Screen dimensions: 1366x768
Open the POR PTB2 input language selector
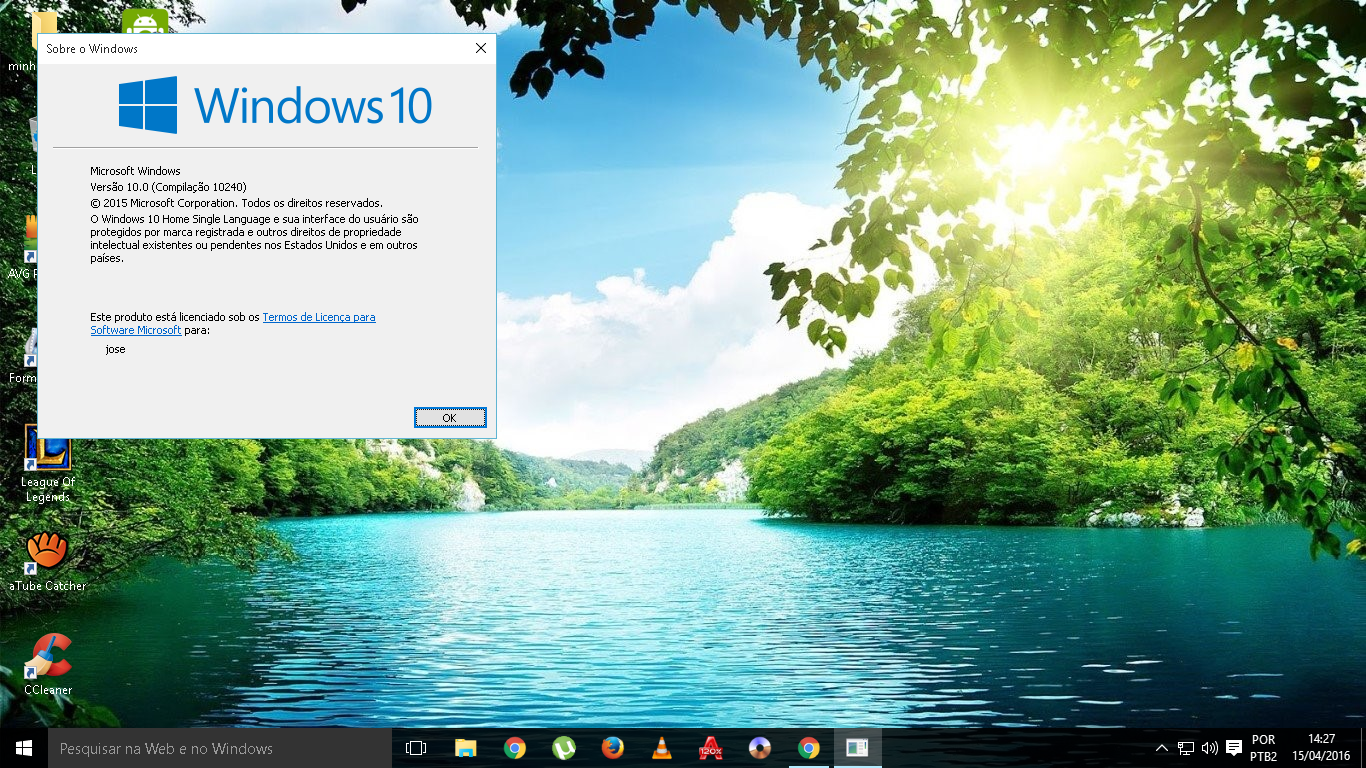pos(1263,748)
